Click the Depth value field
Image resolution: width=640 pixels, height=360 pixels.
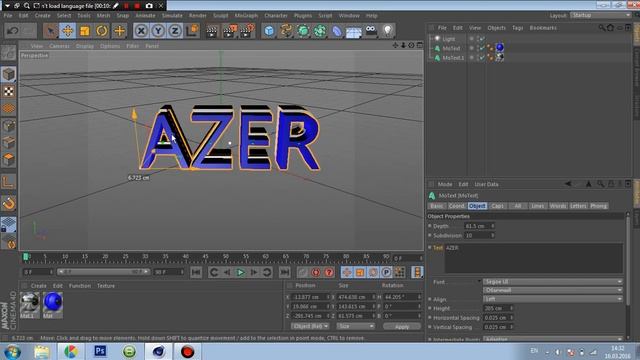point(477,226)
